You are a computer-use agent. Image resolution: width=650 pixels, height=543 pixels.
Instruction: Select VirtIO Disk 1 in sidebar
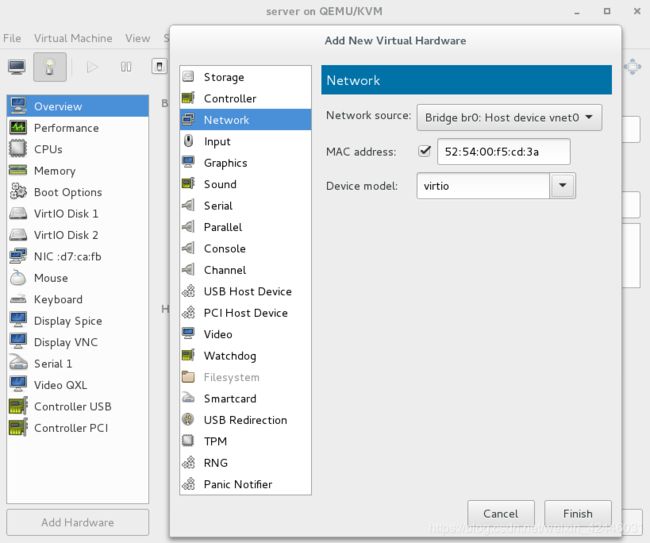click(x=78, y=213)
